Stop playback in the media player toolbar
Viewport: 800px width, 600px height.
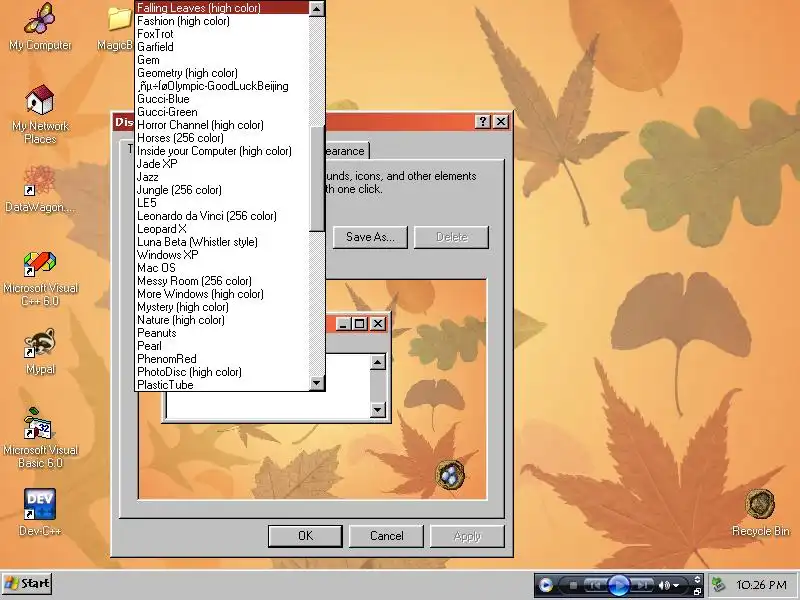pyautogui.click(x=573, y=585)
